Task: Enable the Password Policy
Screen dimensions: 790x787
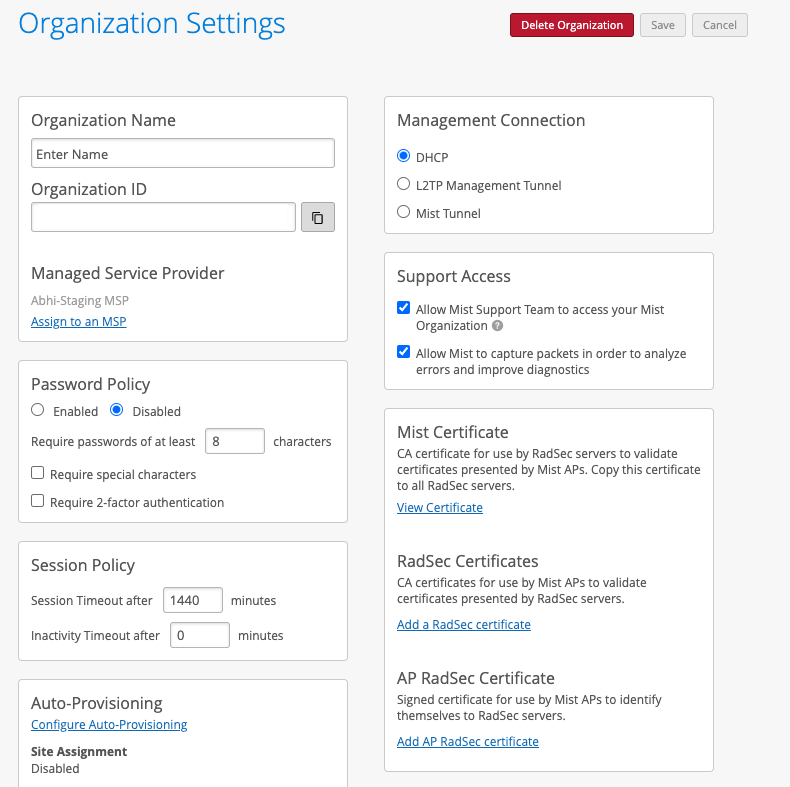Action: pos(38,410)
